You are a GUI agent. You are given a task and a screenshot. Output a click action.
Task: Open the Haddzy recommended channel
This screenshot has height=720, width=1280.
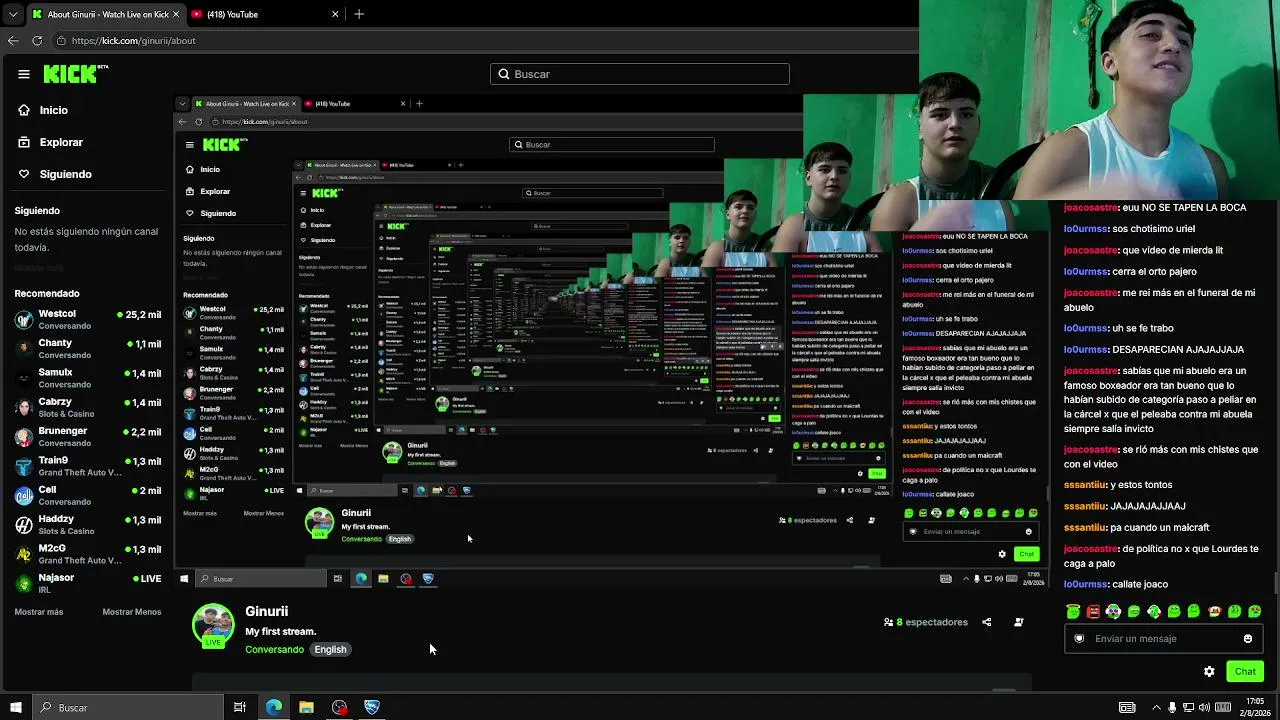[88, 525]
